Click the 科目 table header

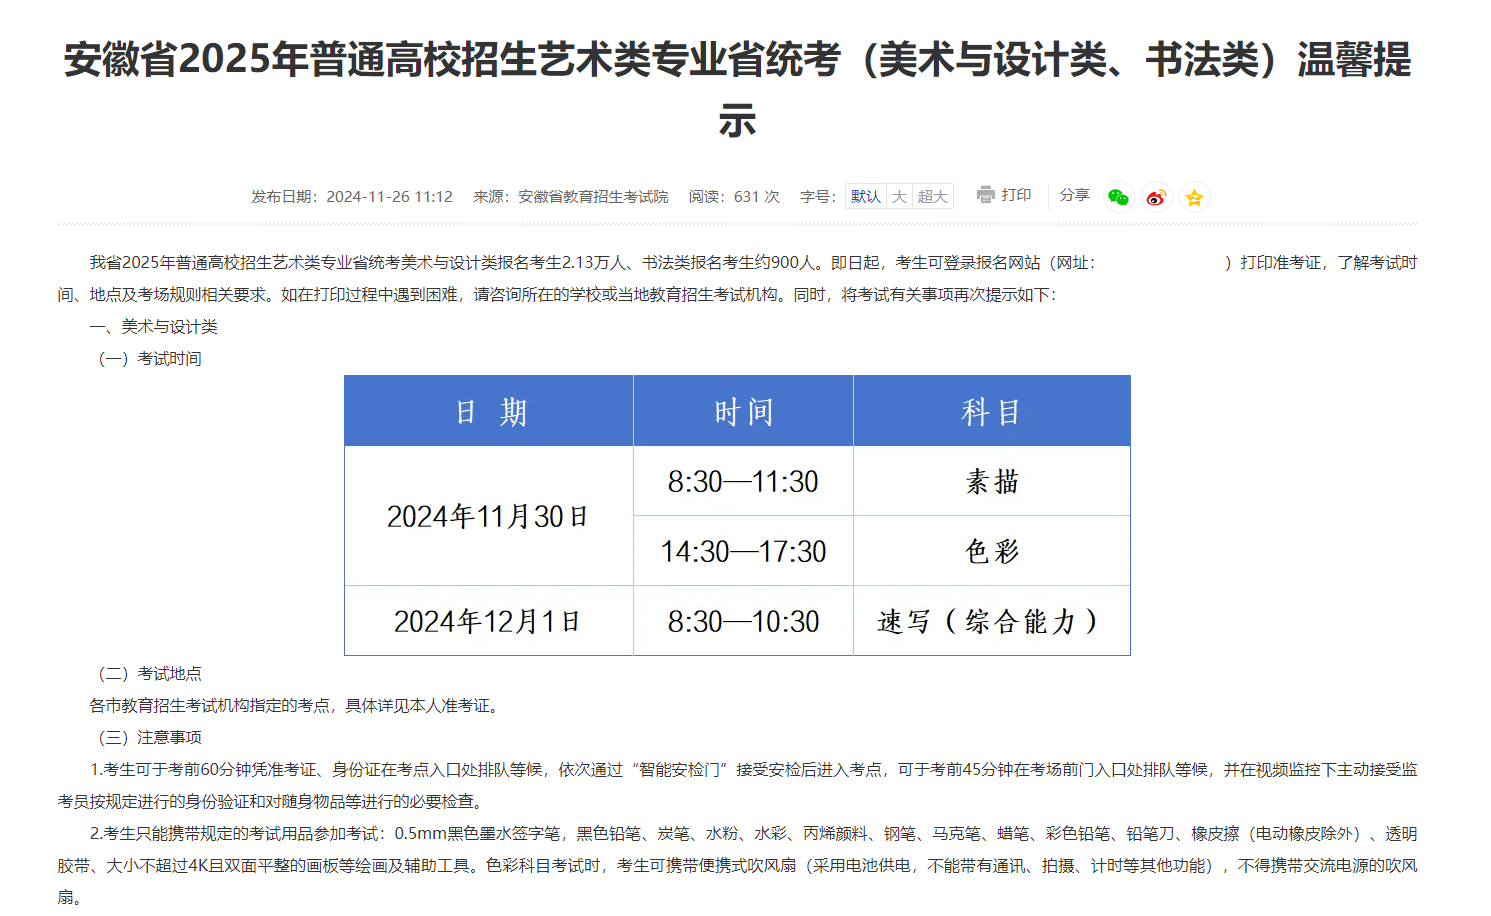click(x=991, y=411)
